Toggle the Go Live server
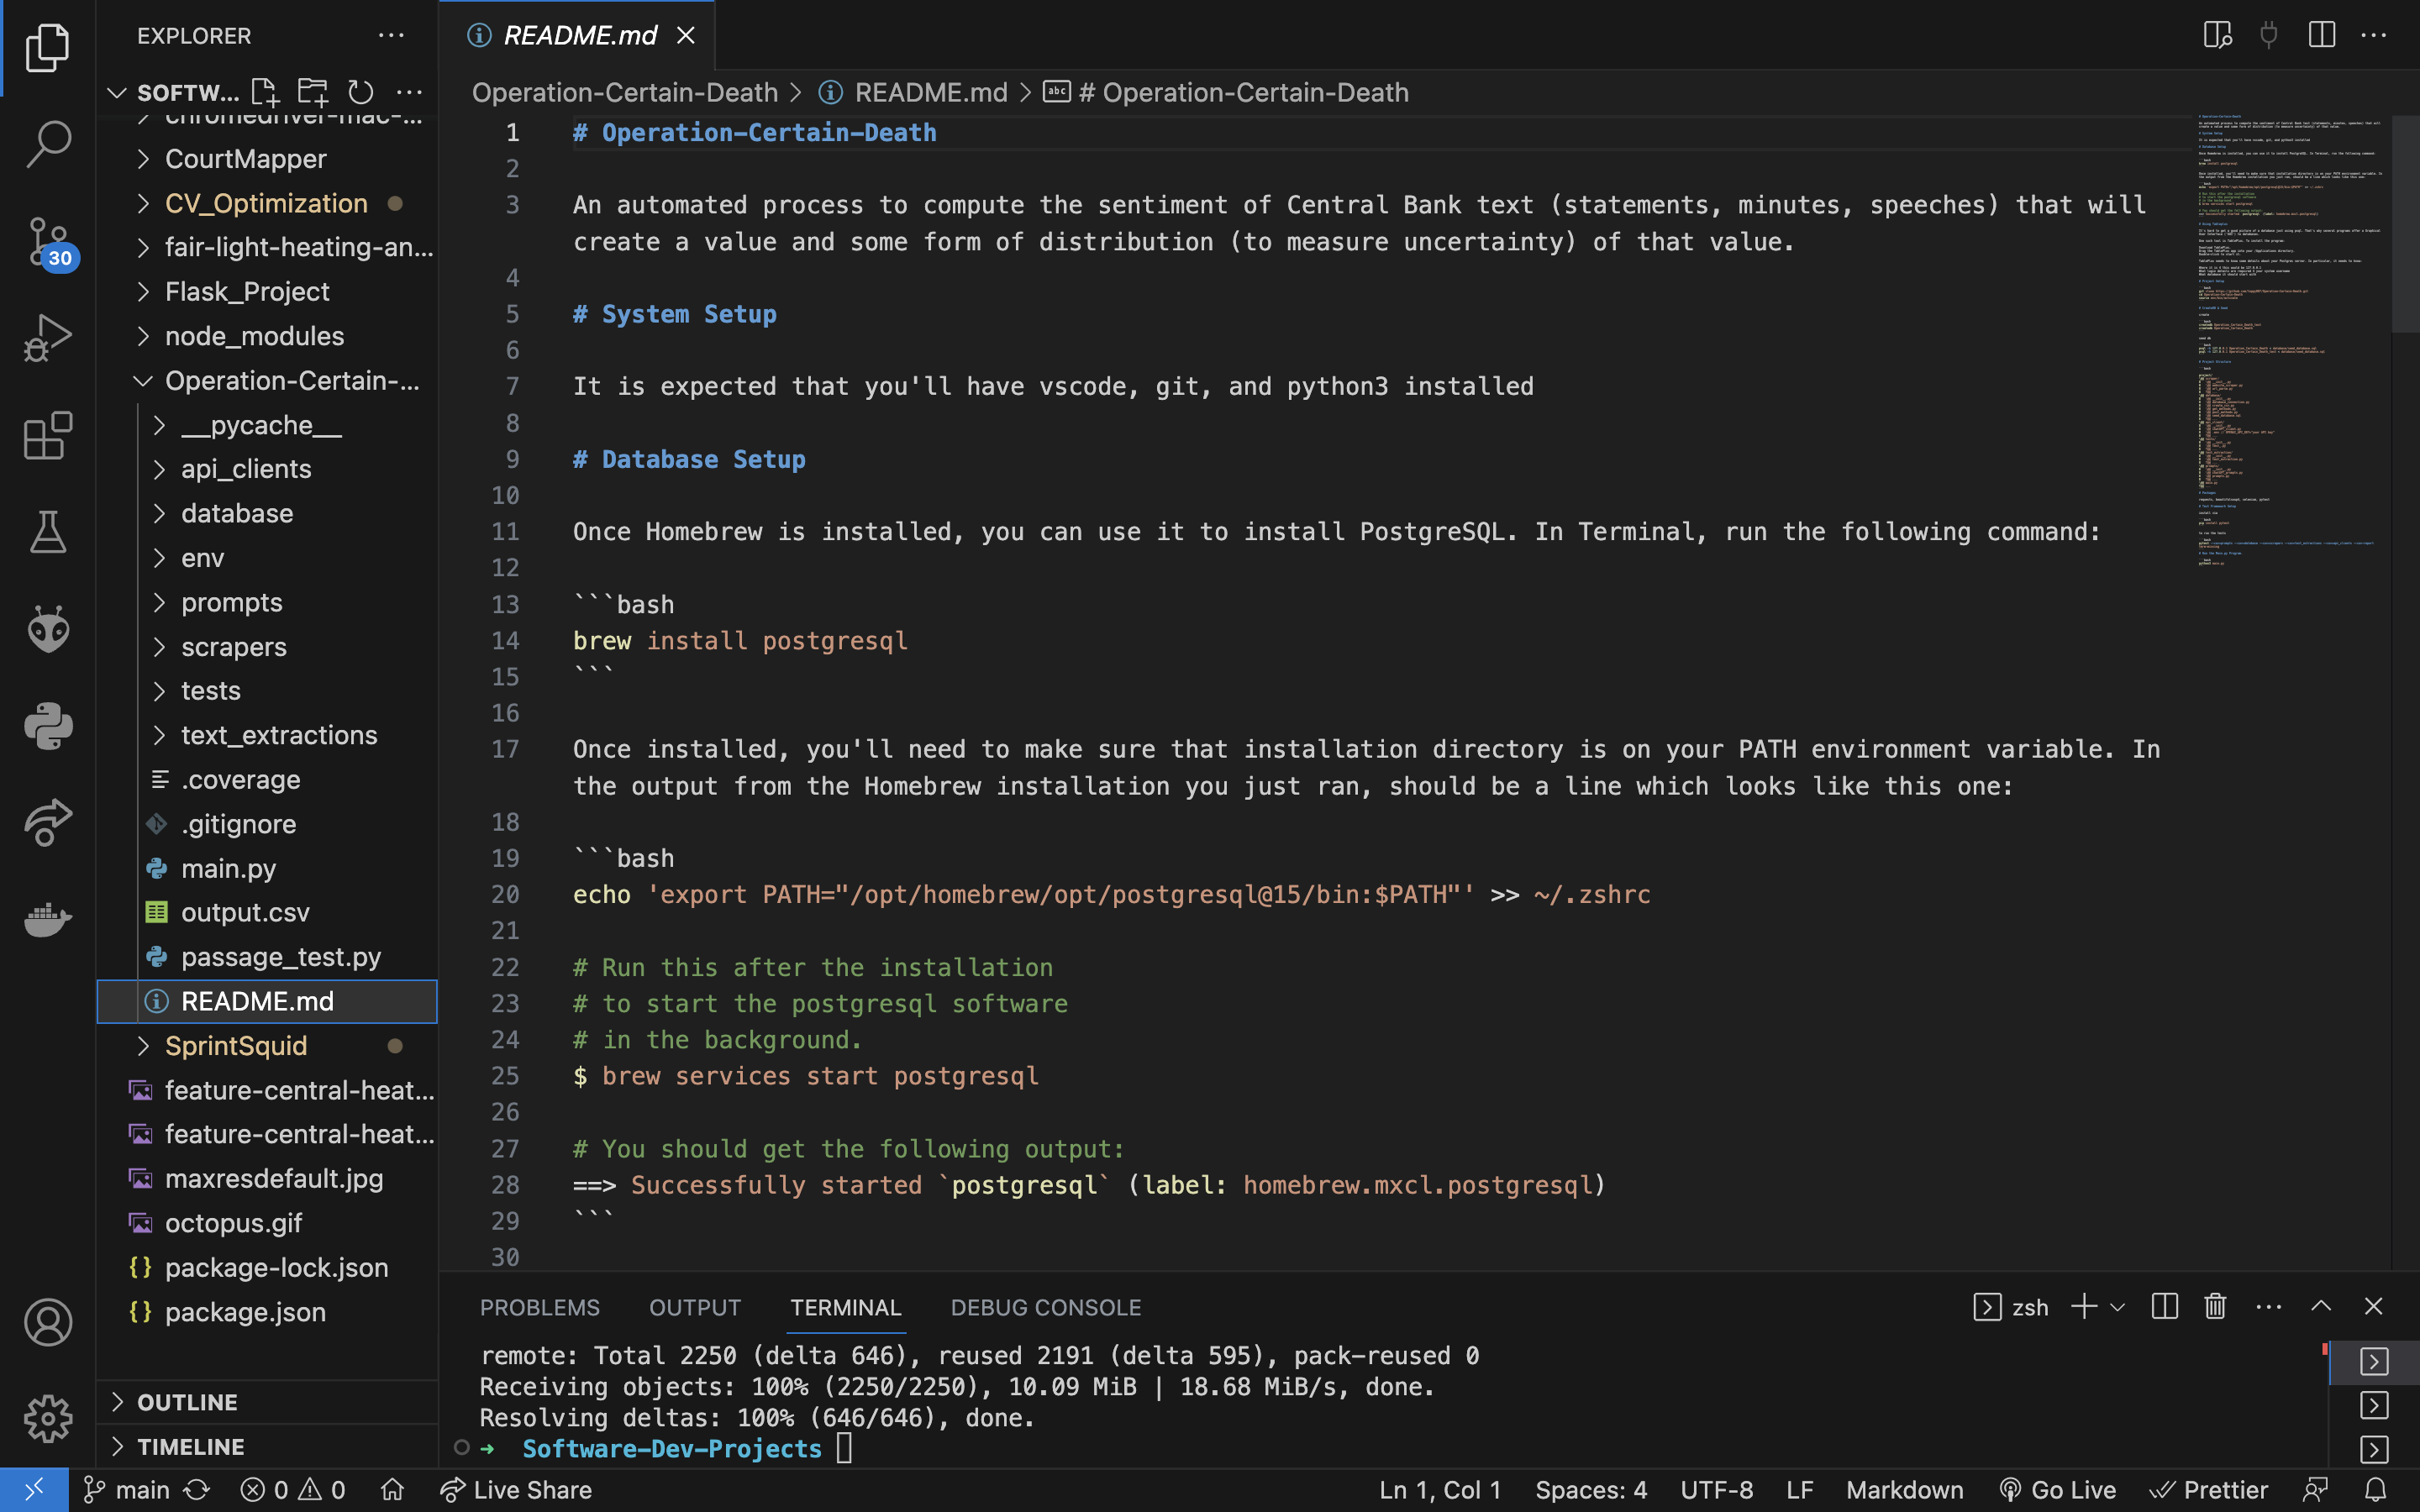2420x1512 pixels. (x=2060, y=1489)
